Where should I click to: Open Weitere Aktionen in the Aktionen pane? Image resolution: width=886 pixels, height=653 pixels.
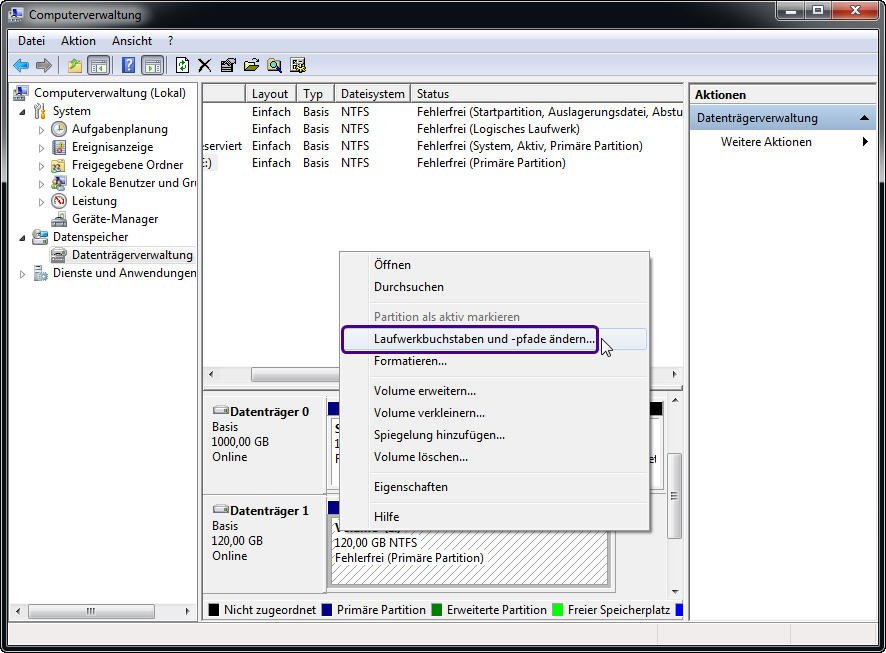(782, 142)
